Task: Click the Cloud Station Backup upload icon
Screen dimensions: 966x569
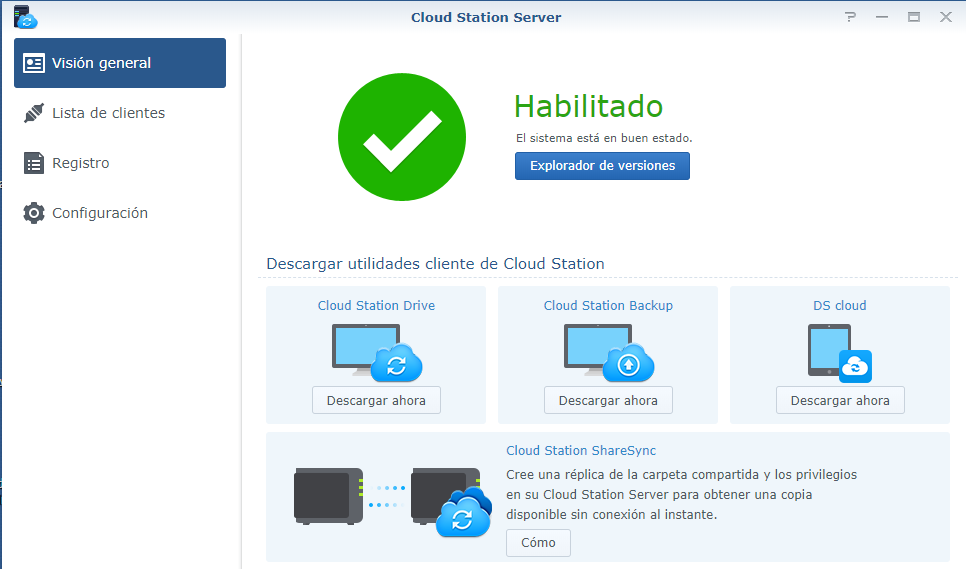Action: [609, 353]
